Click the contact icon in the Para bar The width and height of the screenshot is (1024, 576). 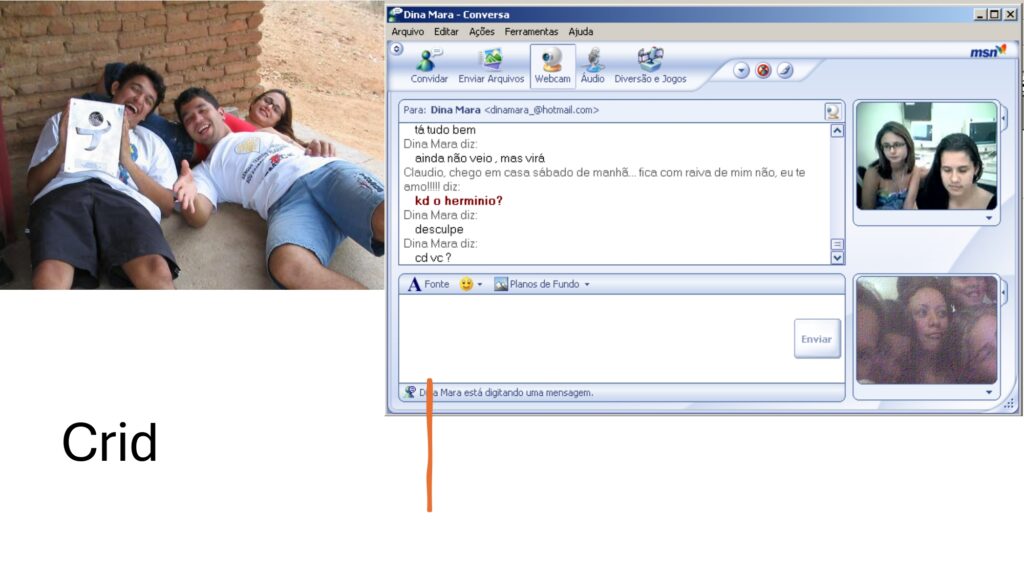point(832,111)
